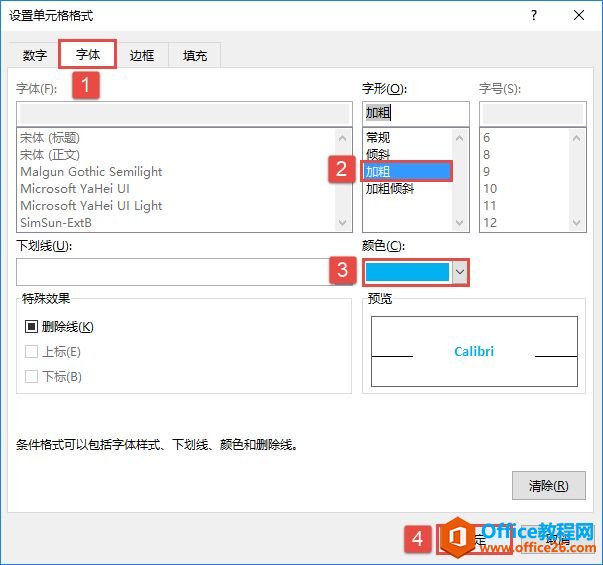Switch to the 边框 tab

click(142, 56)
